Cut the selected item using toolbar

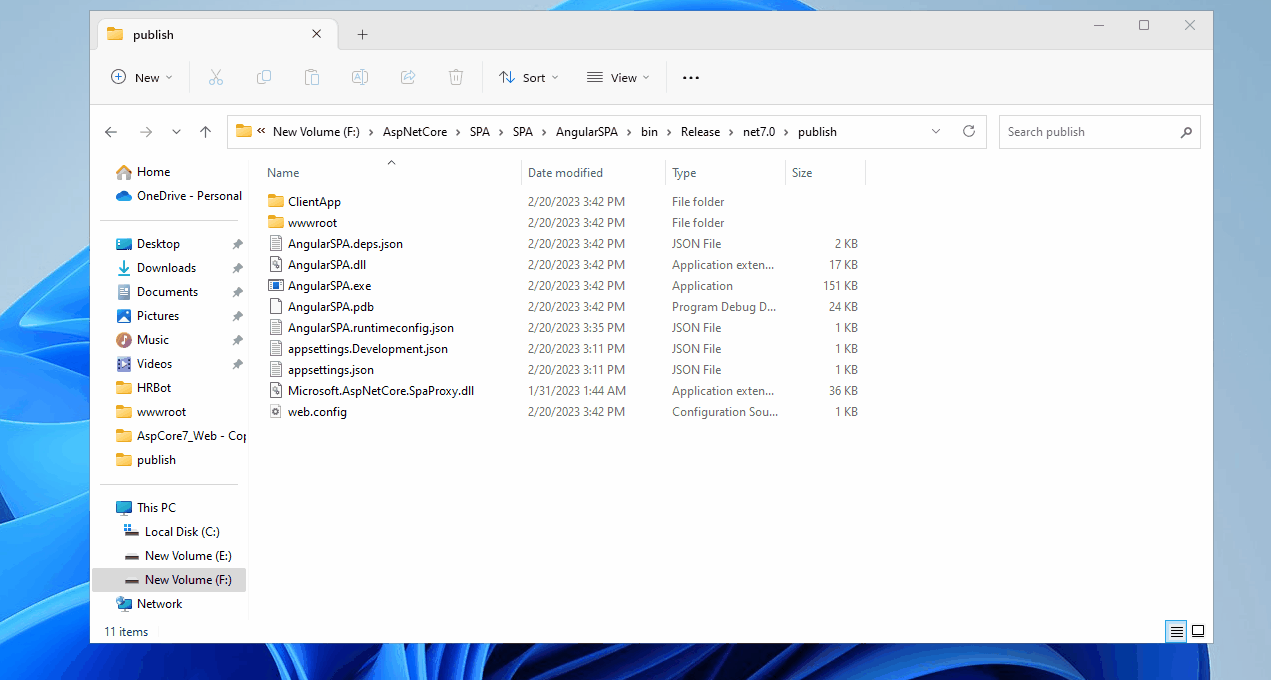point(216,77)
